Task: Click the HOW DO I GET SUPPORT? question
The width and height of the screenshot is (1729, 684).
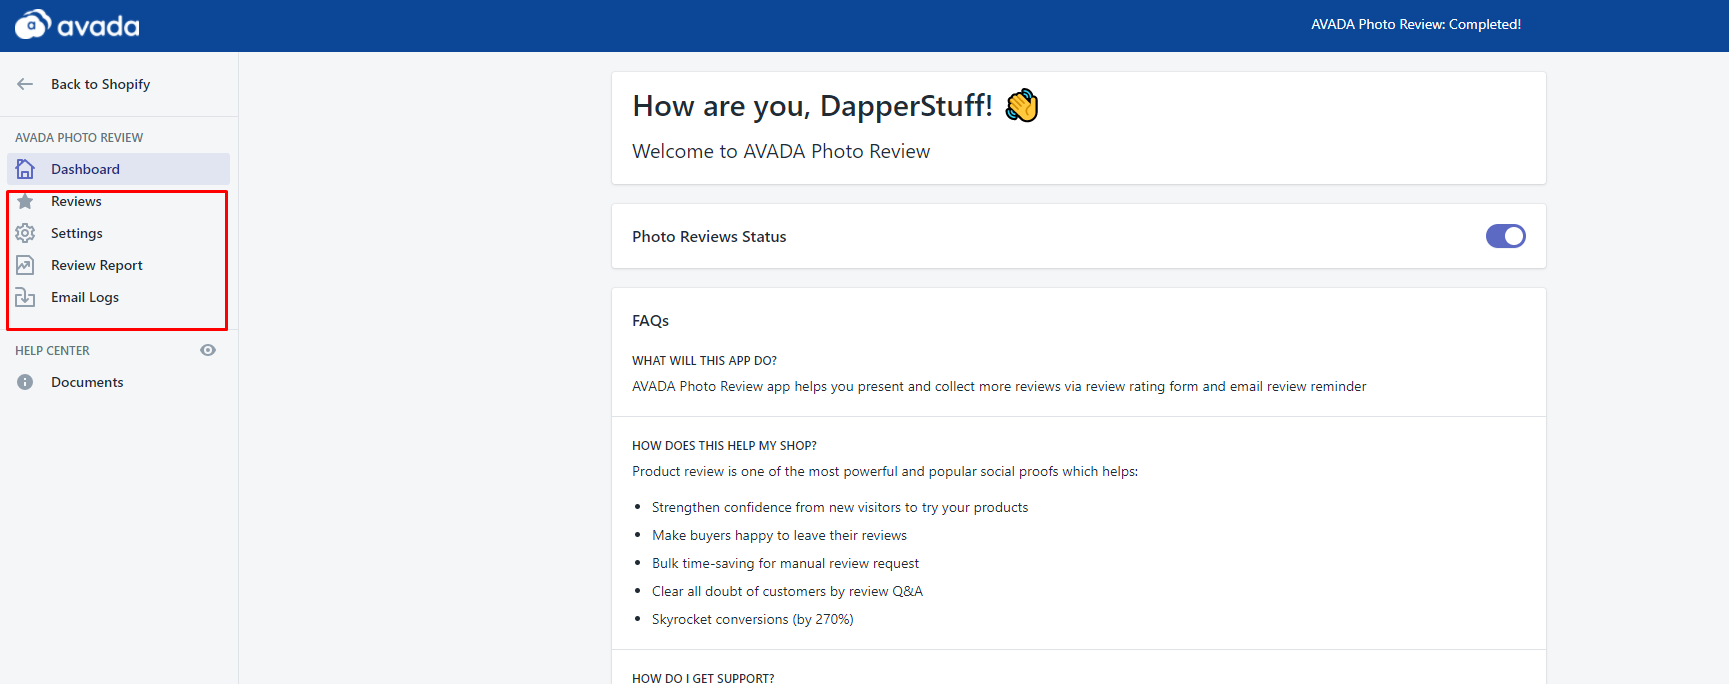Action: [703, 678]
